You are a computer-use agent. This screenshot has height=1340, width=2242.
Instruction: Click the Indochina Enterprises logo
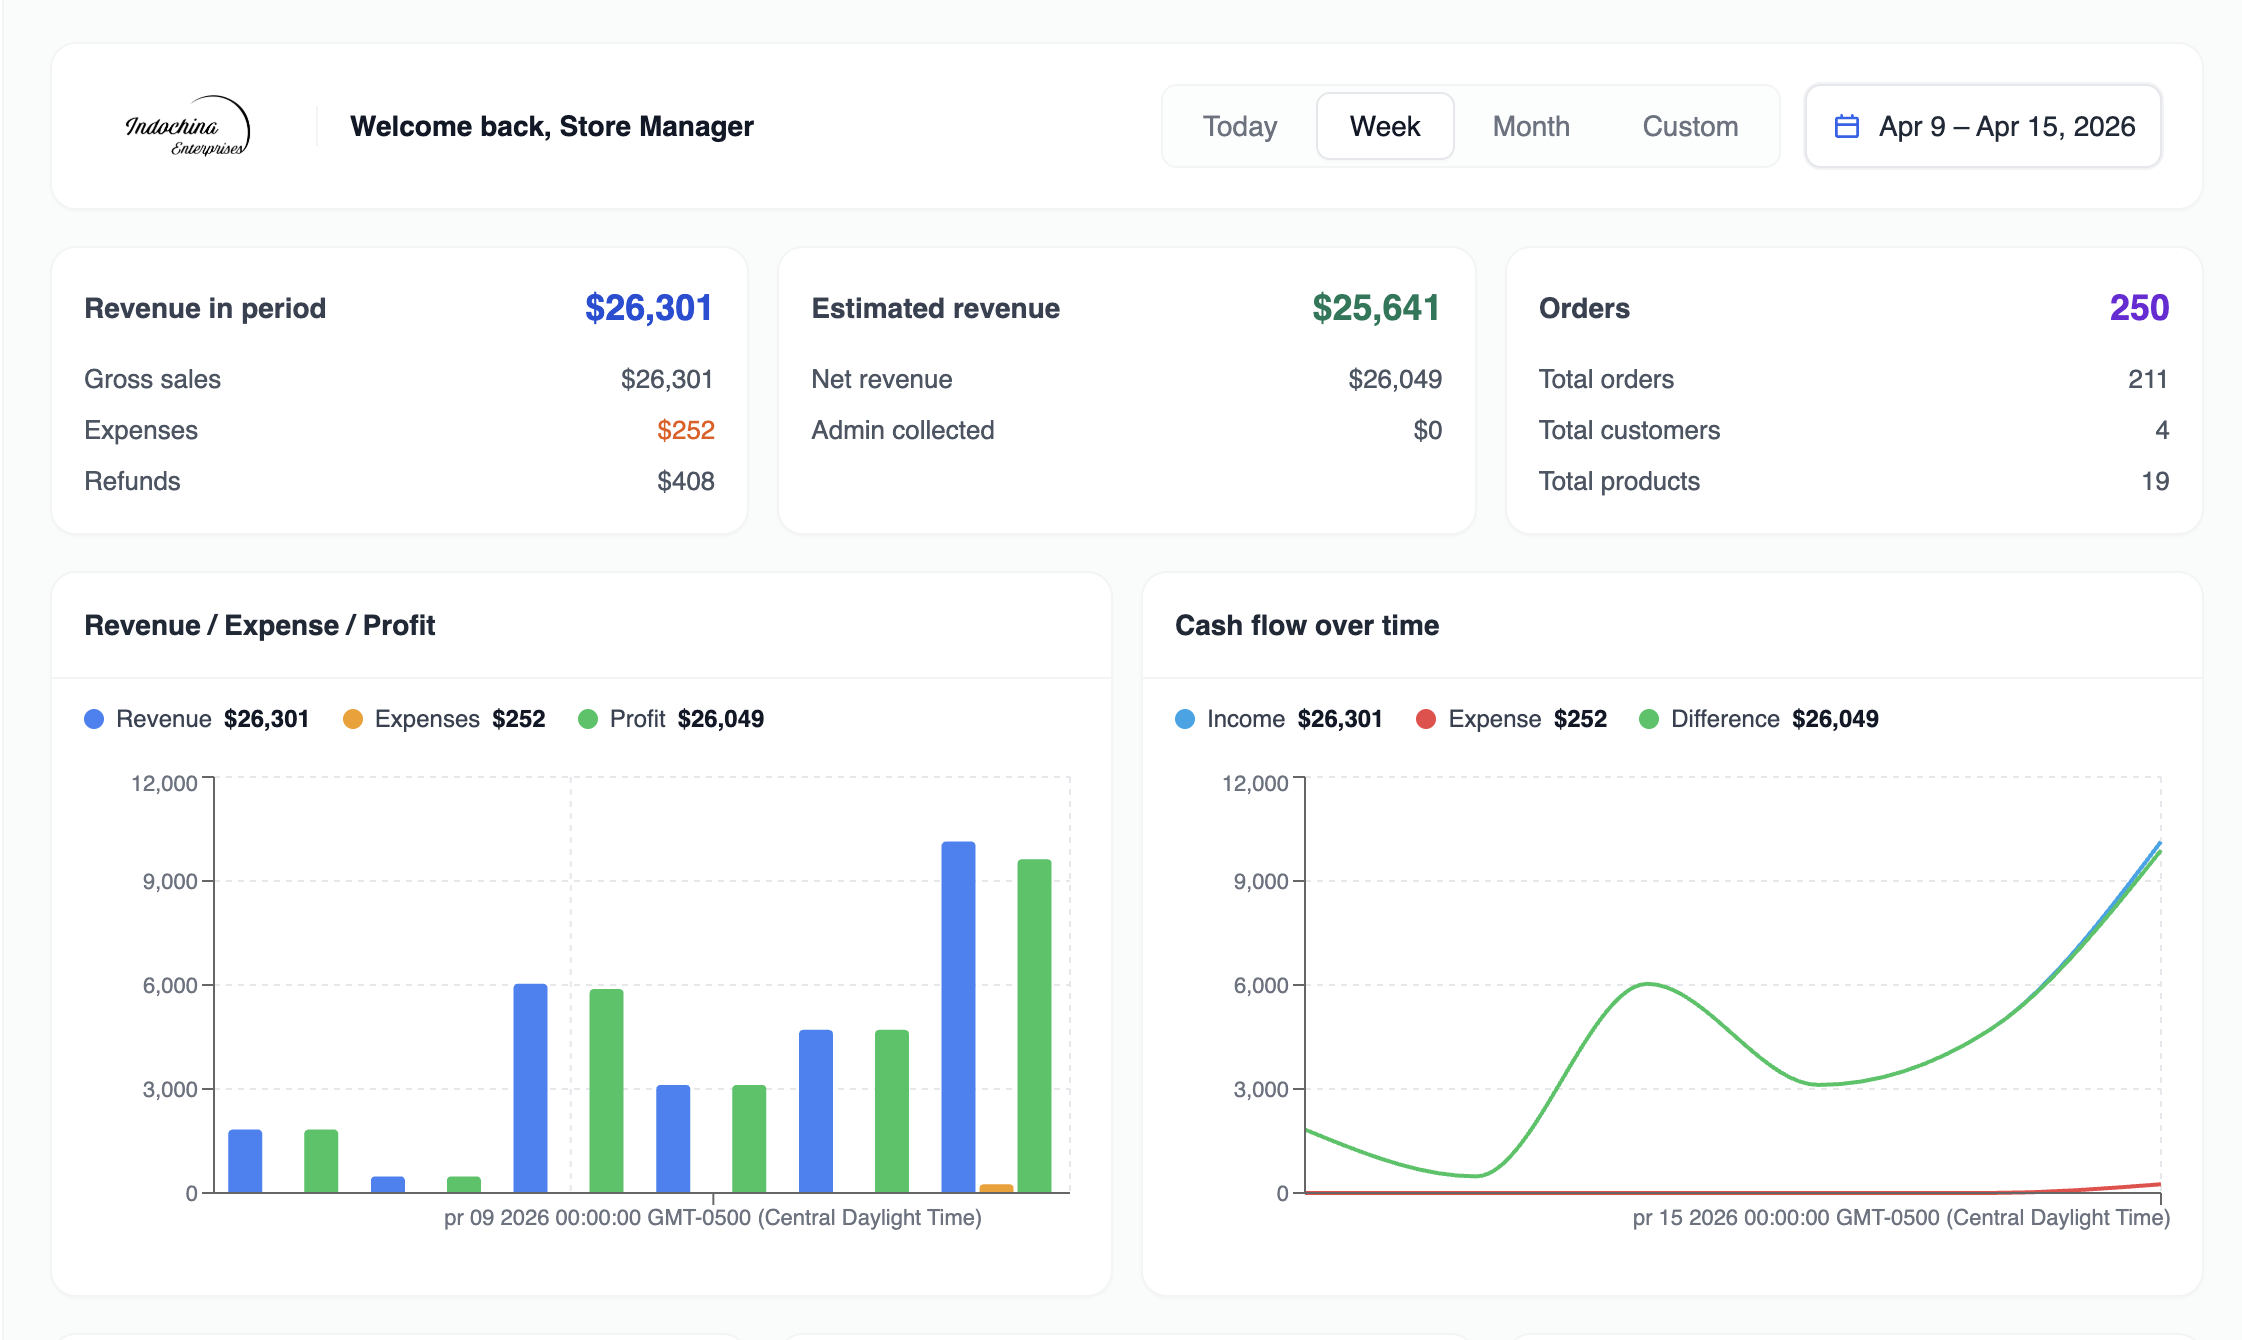[187, 127]
